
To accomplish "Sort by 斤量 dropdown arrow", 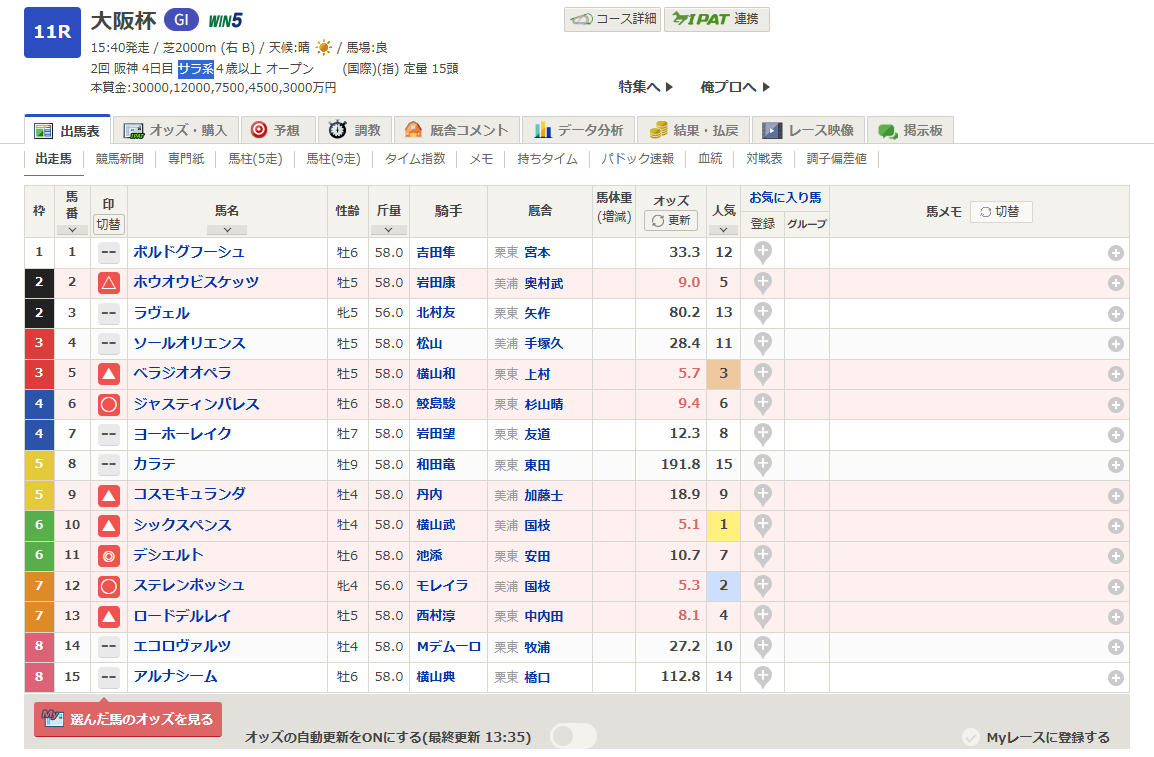I will click(389, 230).
